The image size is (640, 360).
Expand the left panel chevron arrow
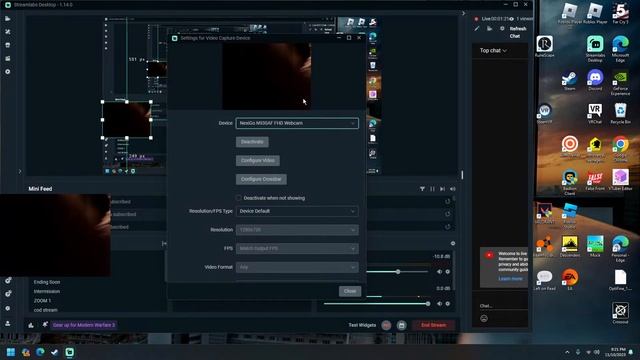coord(20,171)
